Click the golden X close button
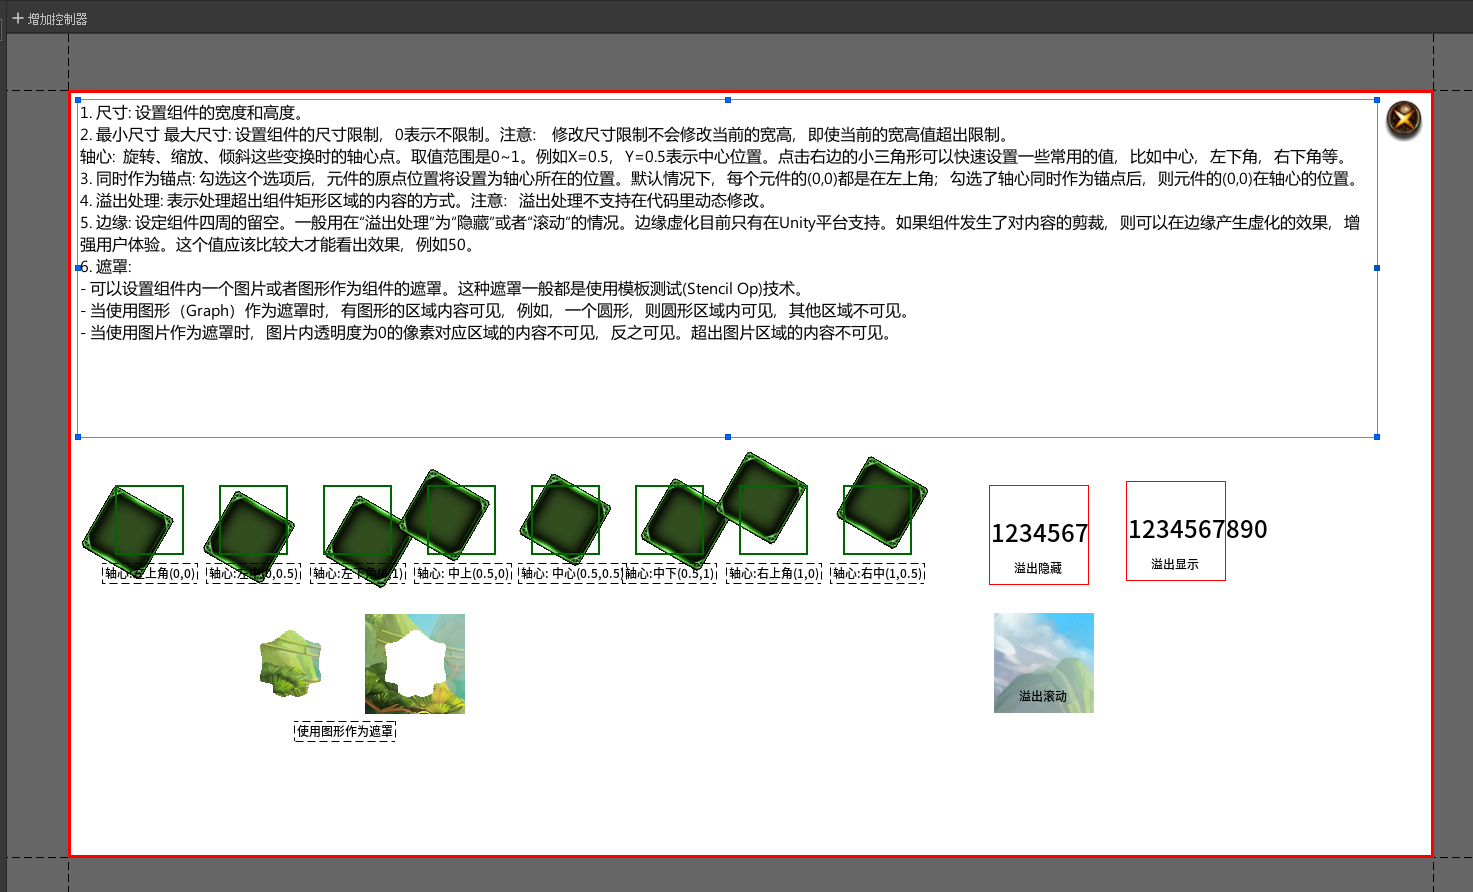This screenshot has width=1473, height=892. pos(1404,120)
